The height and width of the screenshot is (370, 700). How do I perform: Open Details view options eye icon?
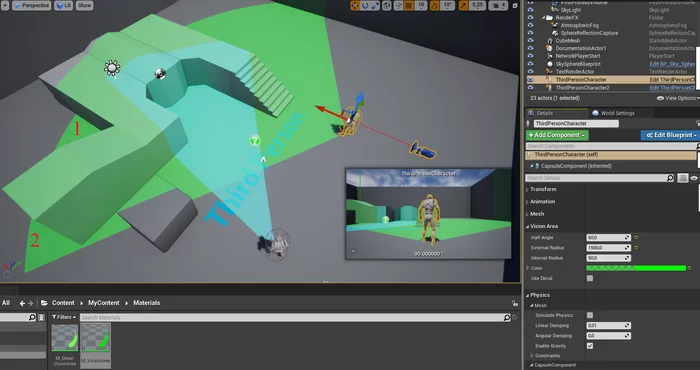pyautogui.click(x=694, y=178)
